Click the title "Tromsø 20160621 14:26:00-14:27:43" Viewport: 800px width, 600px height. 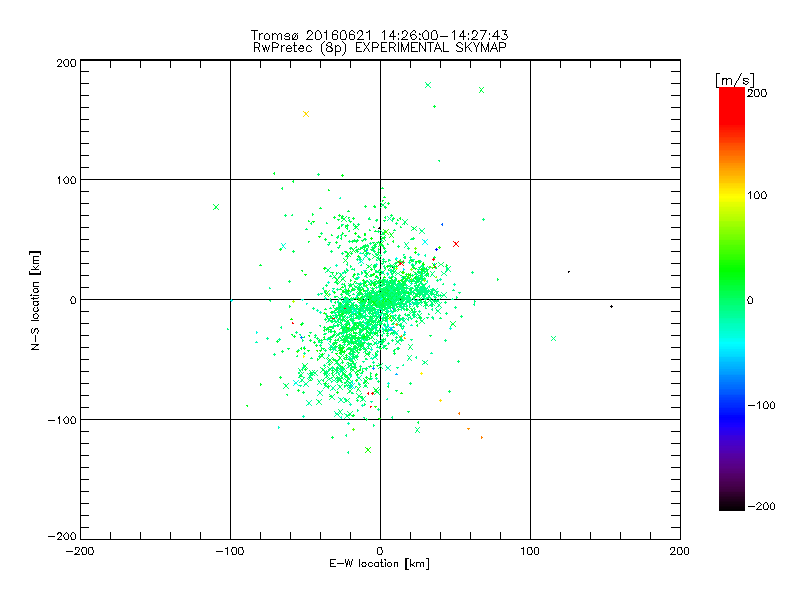379,35
